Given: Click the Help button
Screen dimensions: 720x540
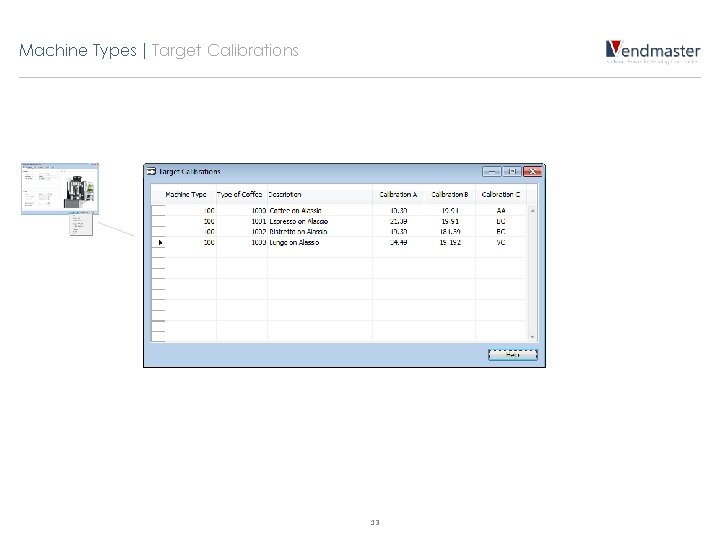Looking at the screenshot, I should 512,354.
